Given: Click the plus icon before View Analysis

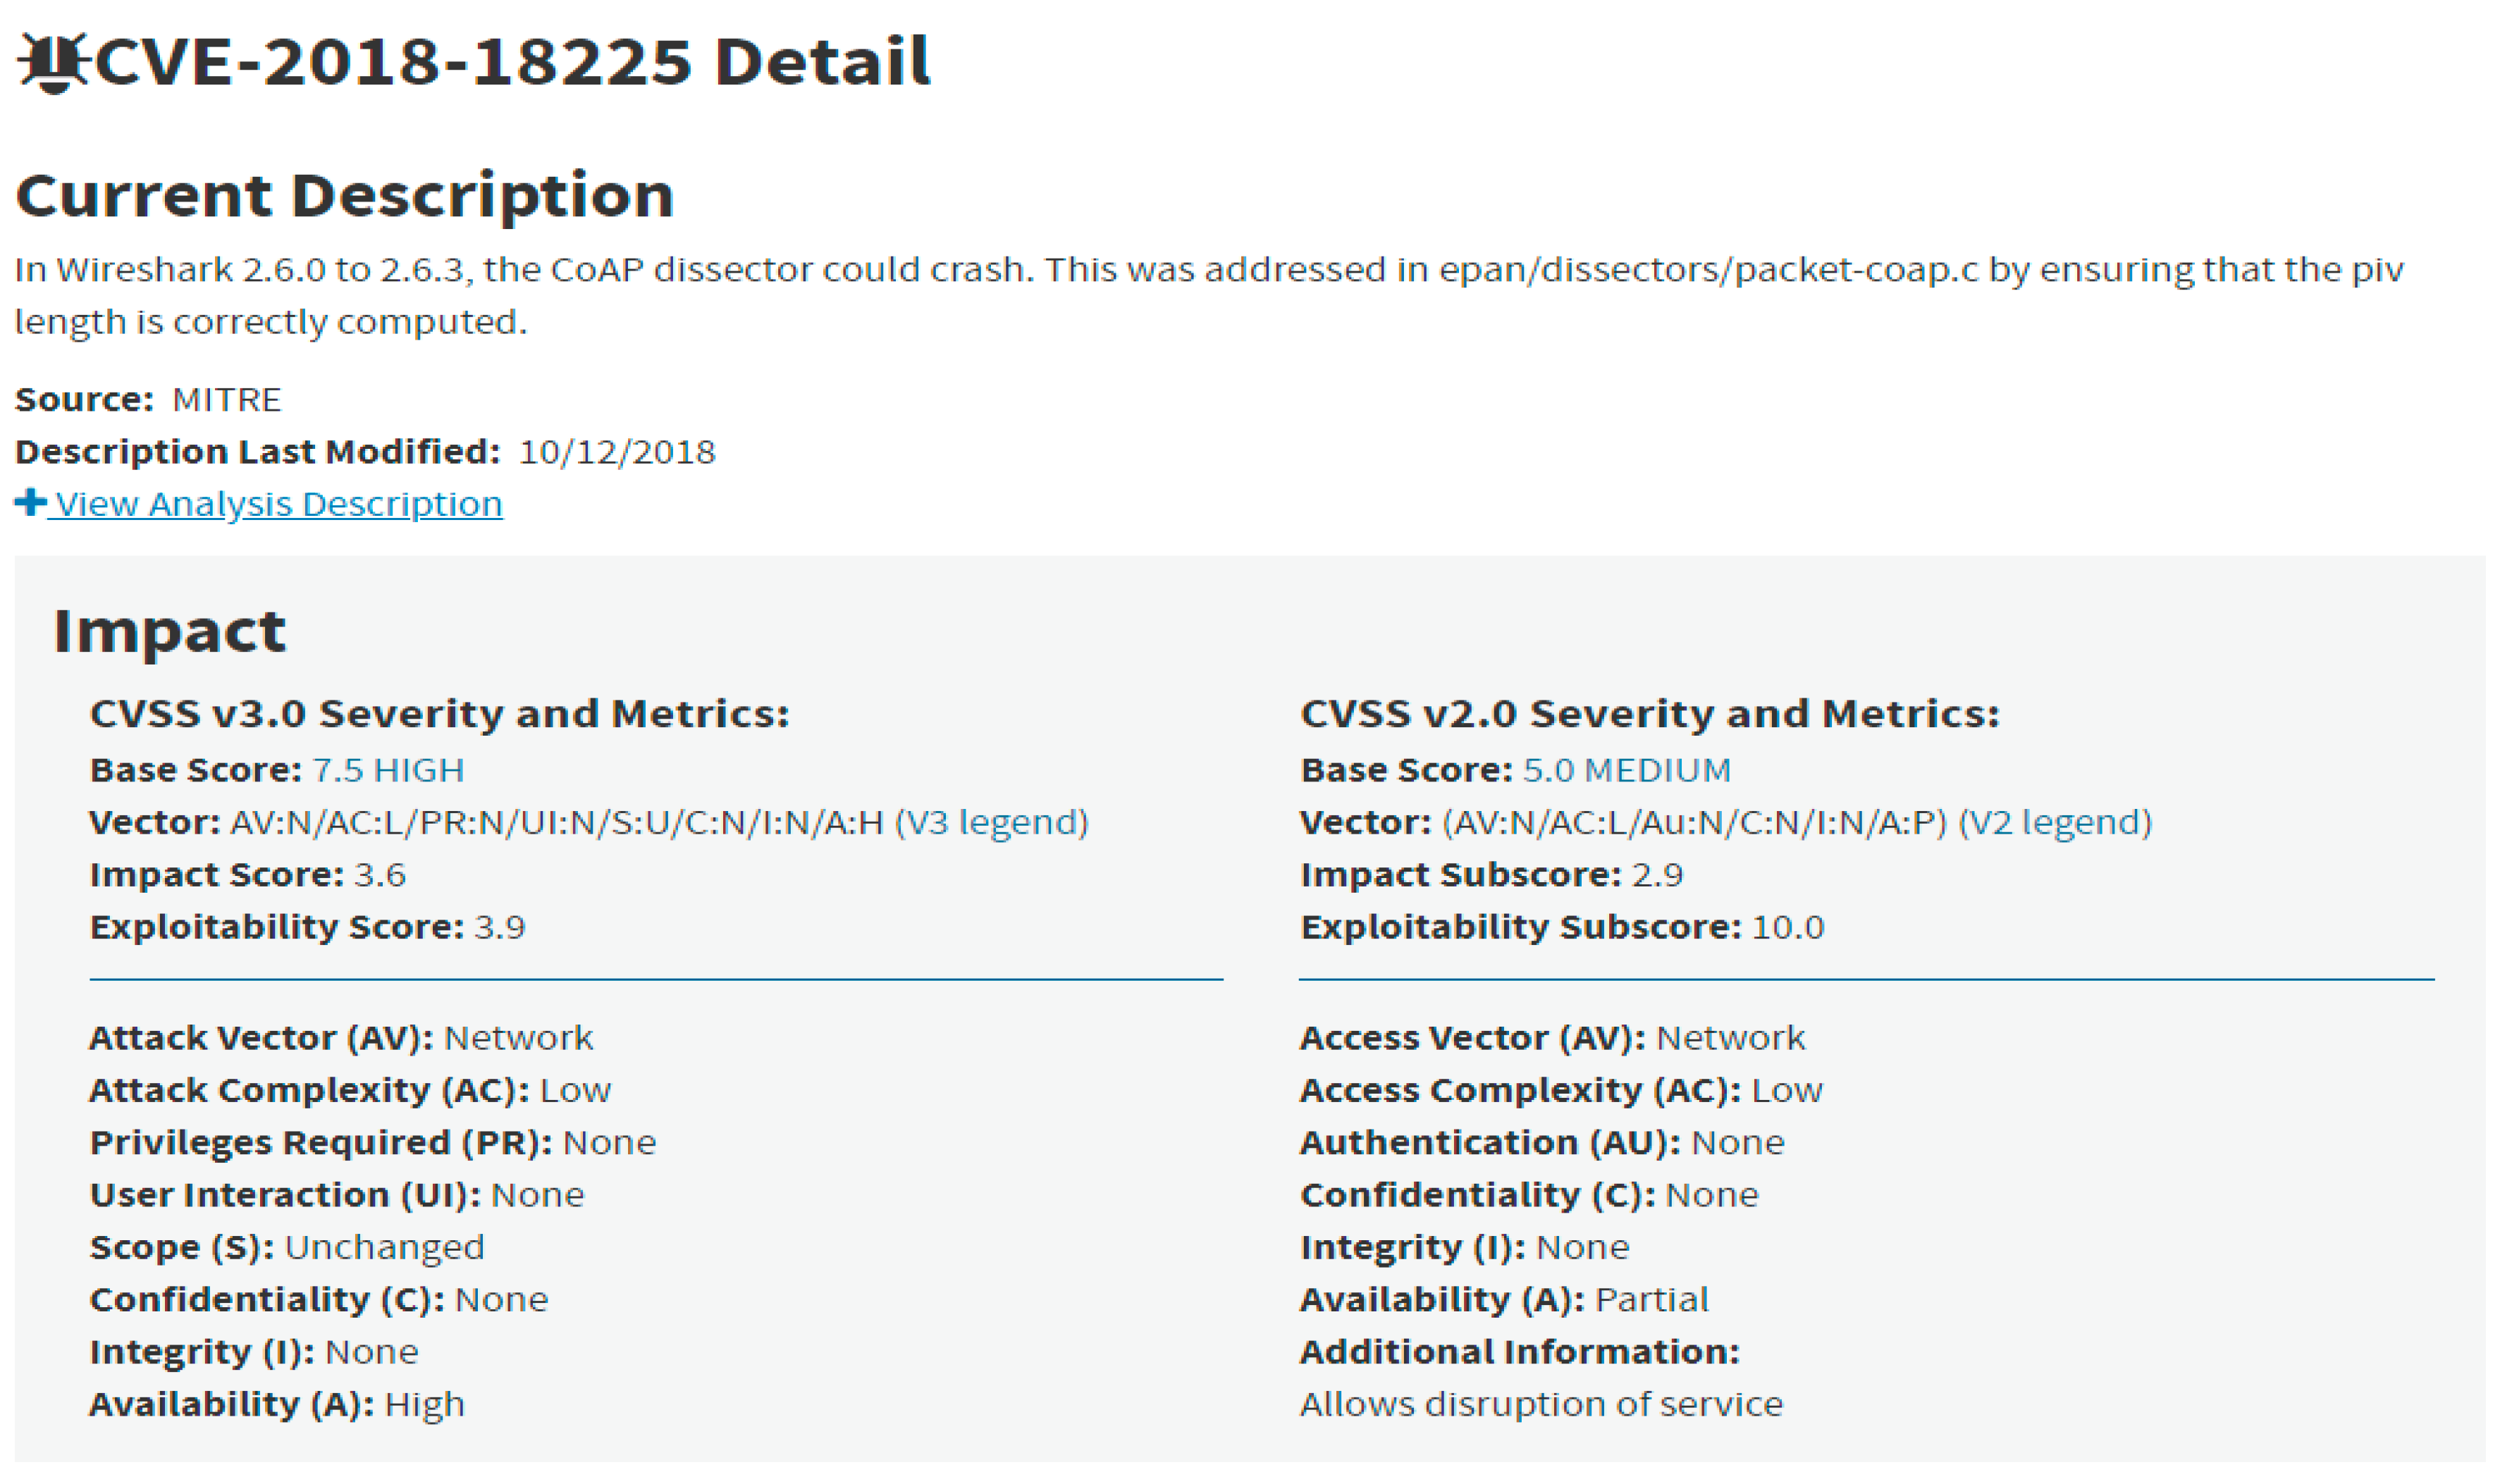Looking at the screenshot, I should click(x=30, y=502).
